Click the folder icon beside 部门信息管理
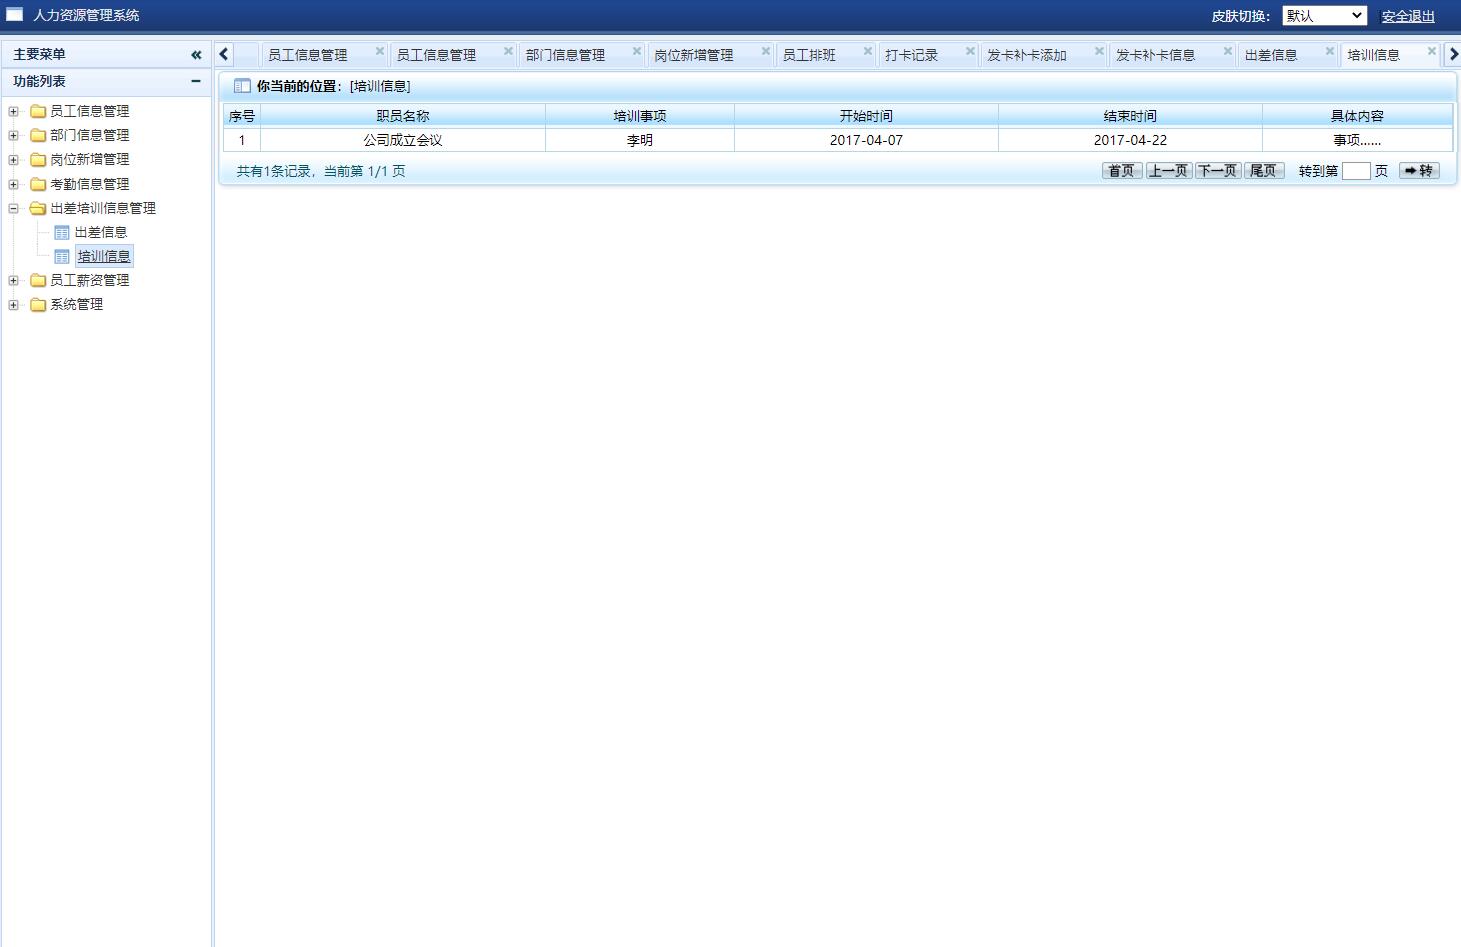The height and width of the screenshot is (947, 1461). point(37,135)
